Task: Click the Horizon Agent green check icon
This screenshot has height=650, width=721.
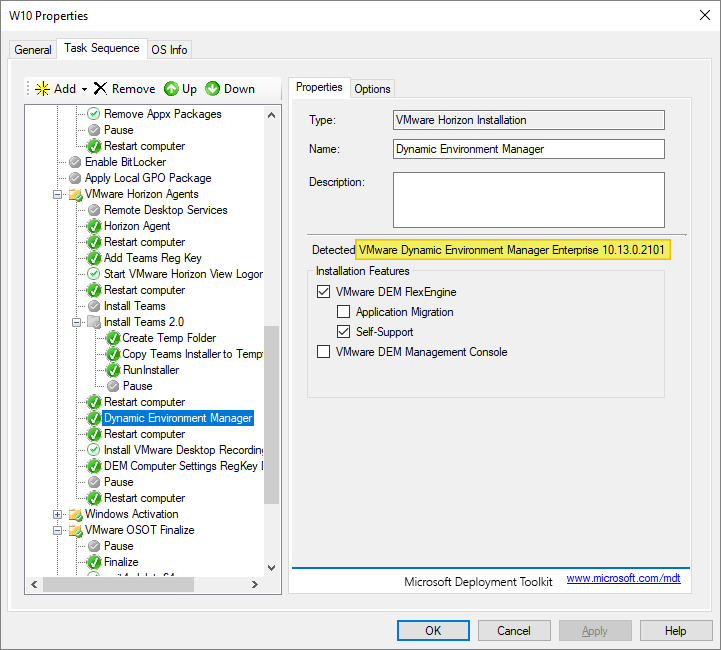Action: coord(94,226)
